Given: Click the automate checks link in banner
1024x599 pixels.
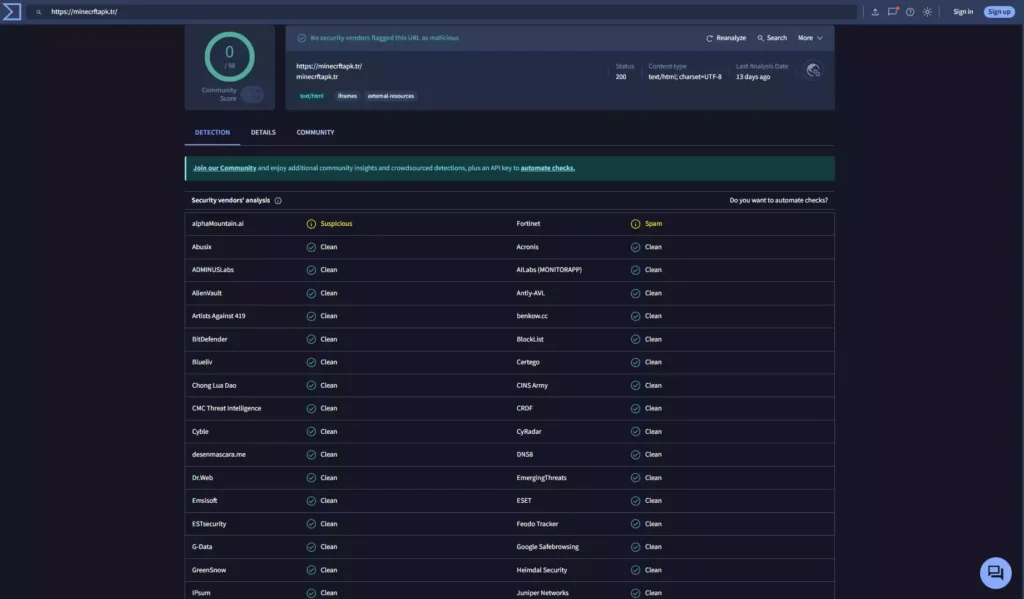Looking at the screenshot, I should pyautogui.click(x=547, y=168).
